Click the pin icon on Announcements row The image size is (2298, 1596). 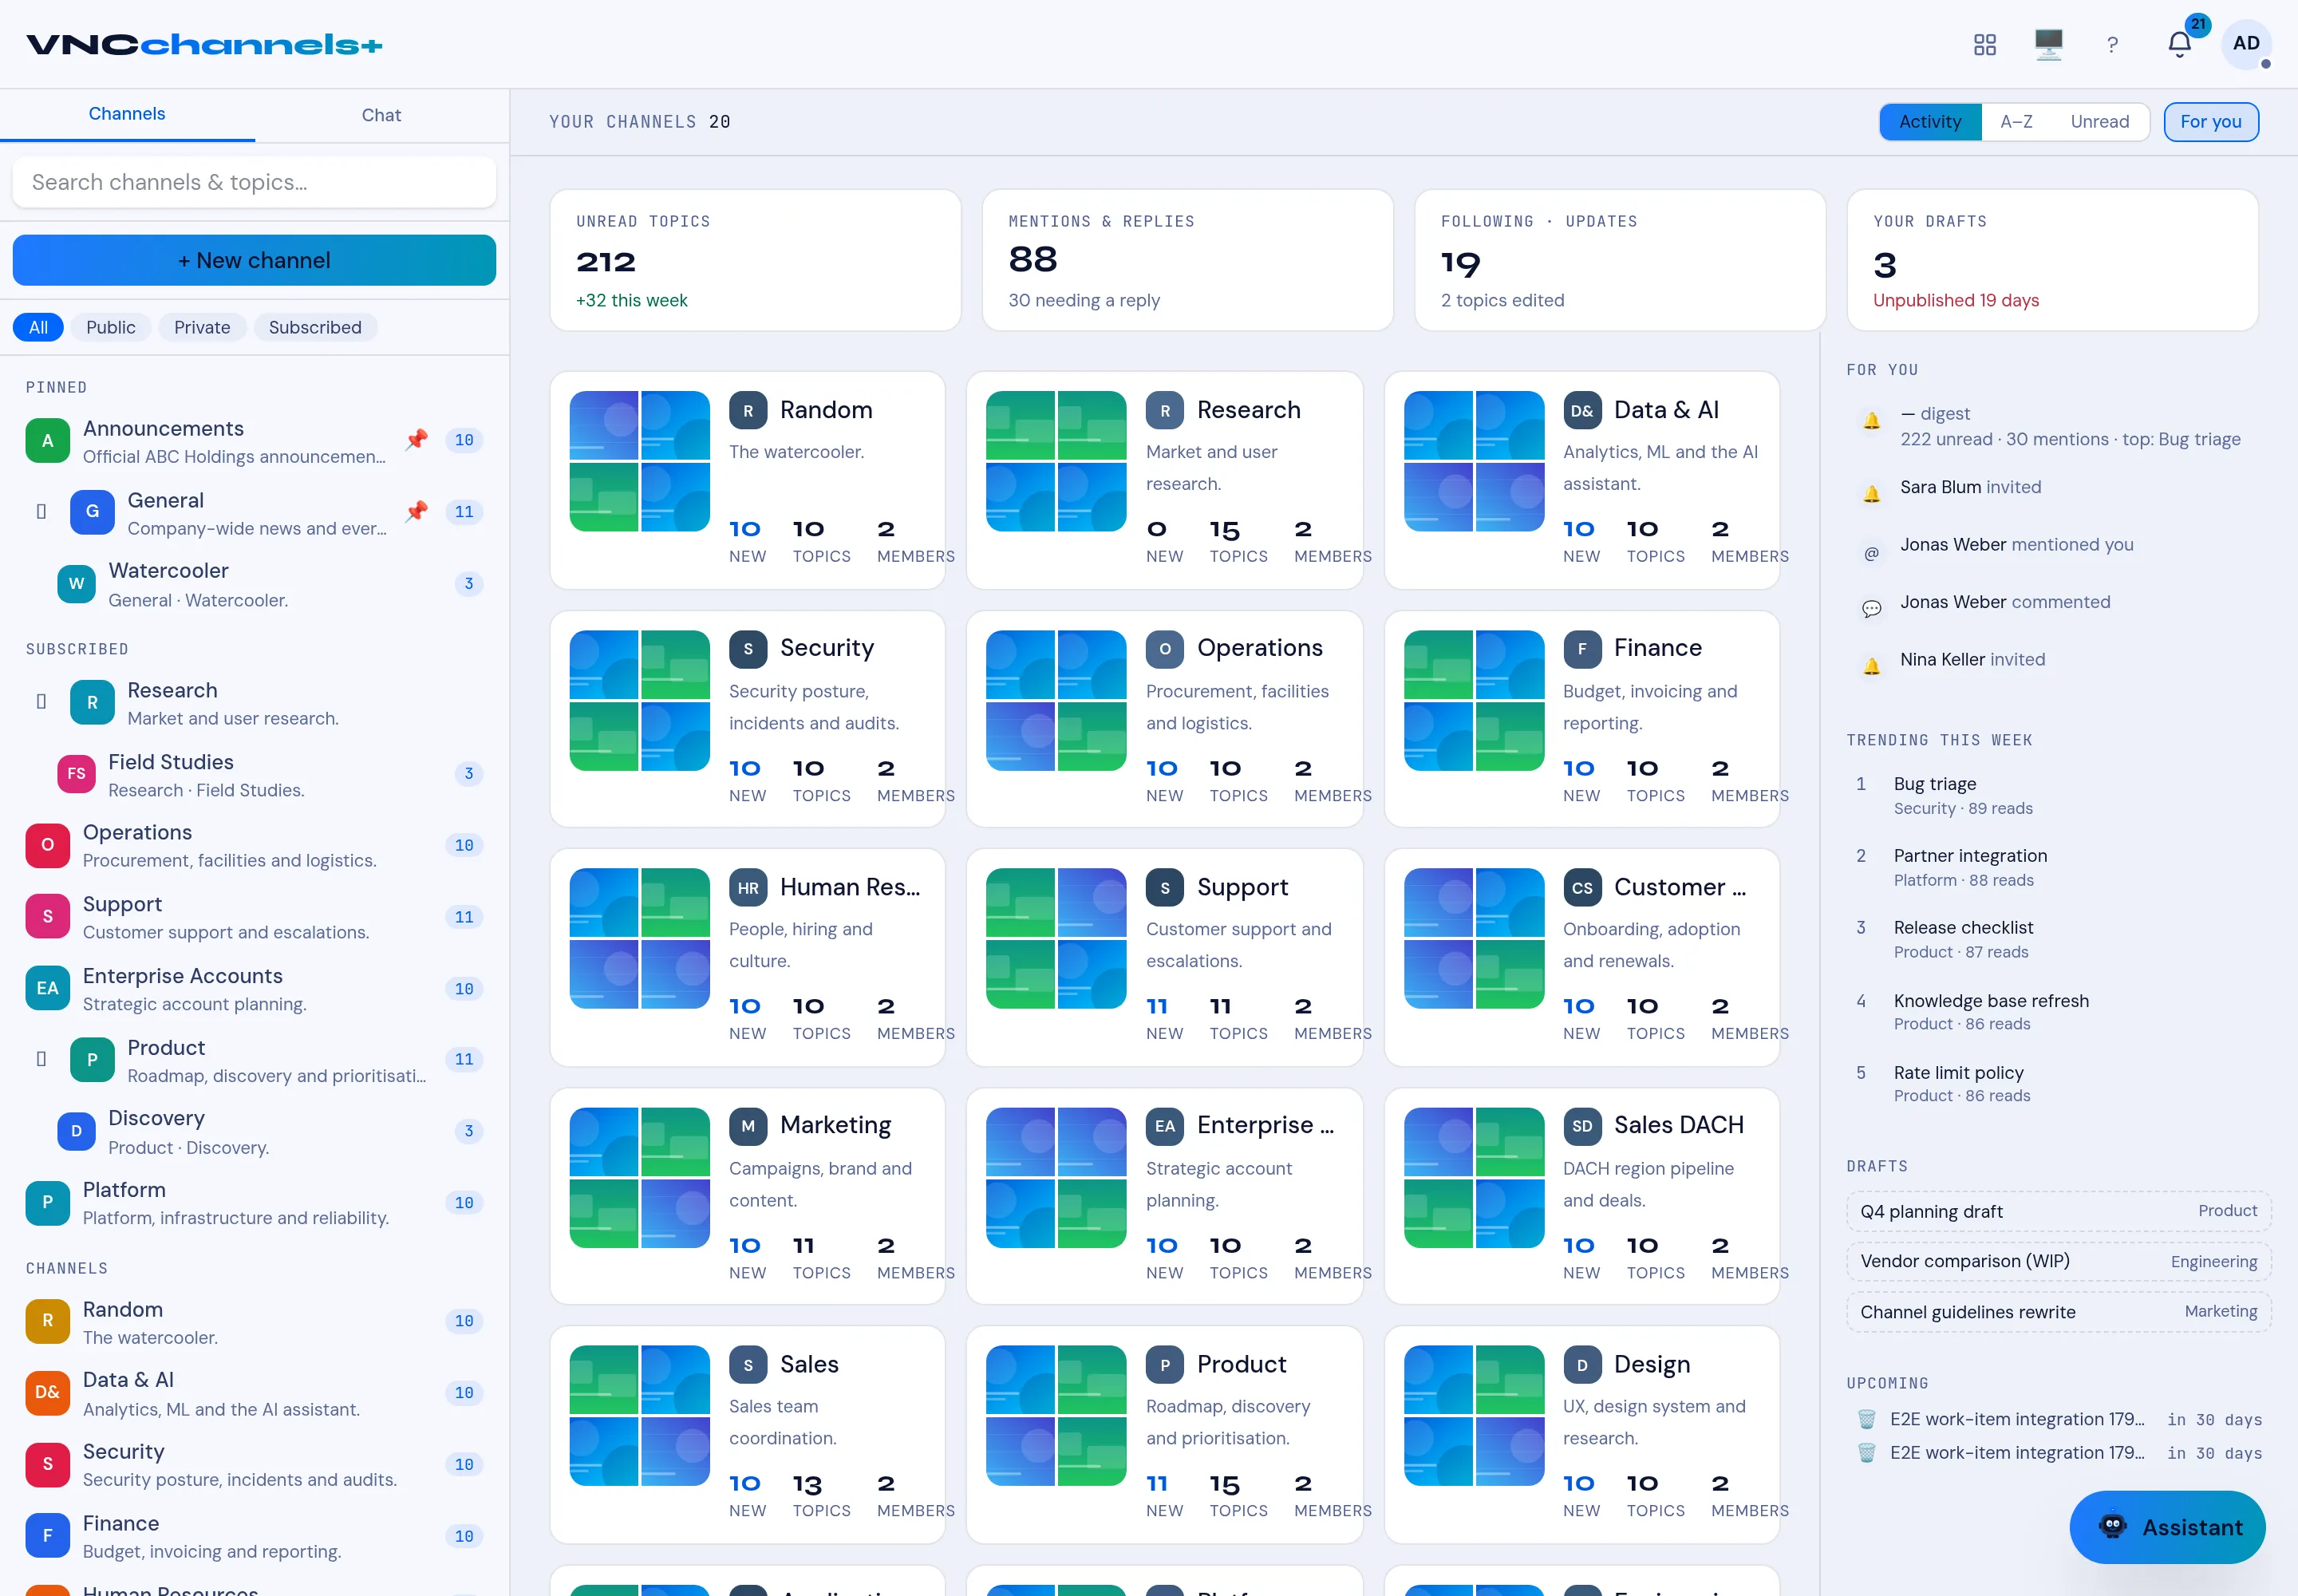[417, 440]
